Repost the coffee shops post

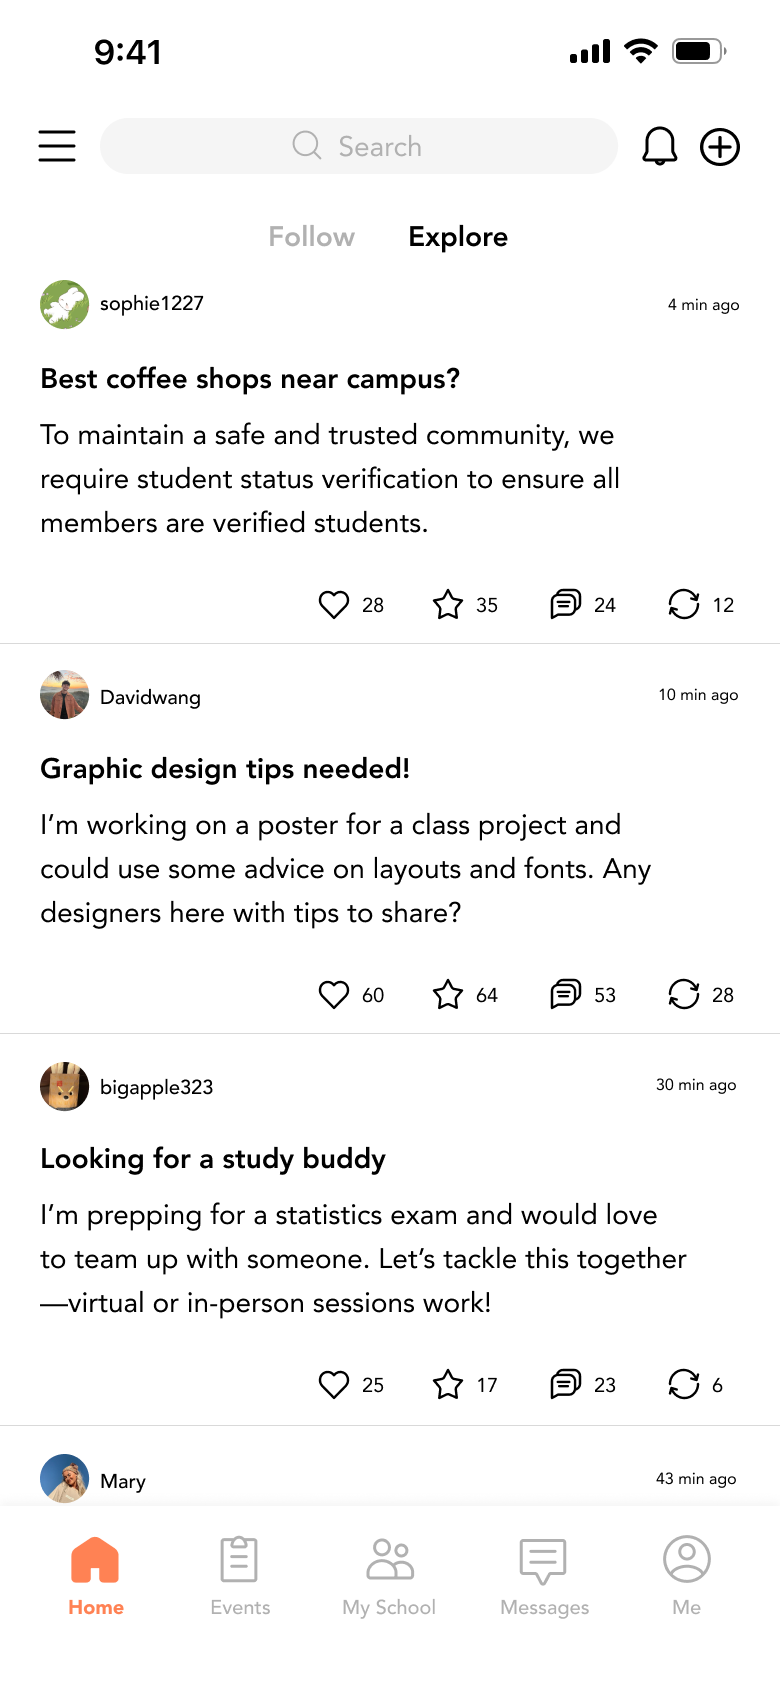tap(684, 604)
